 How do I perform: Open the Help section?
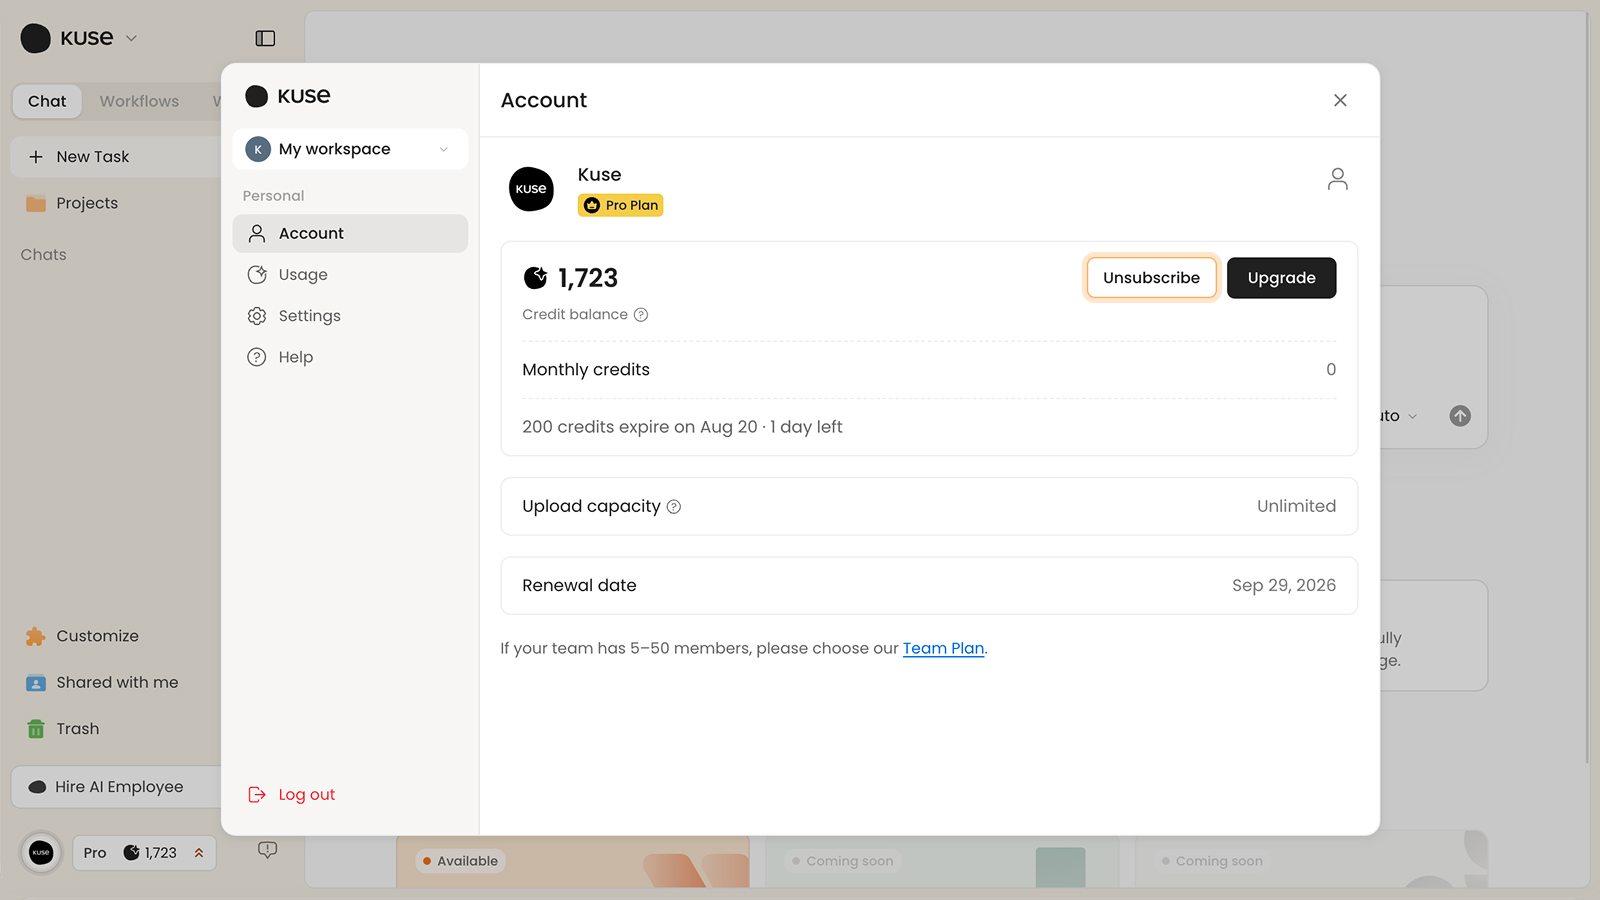coord(350,357)
